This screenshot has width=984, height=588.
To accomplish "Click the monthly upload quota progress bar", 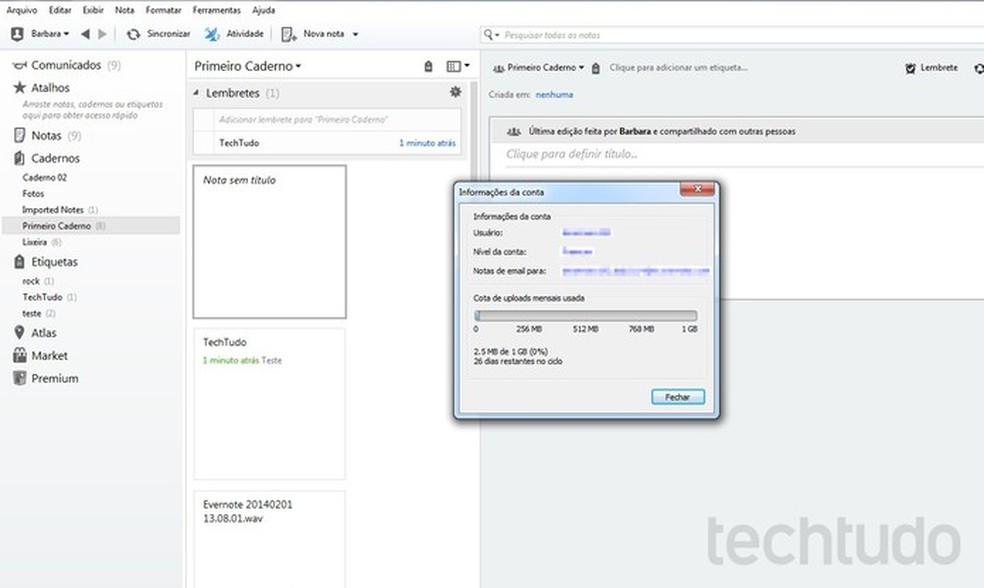I will point(586,316).
